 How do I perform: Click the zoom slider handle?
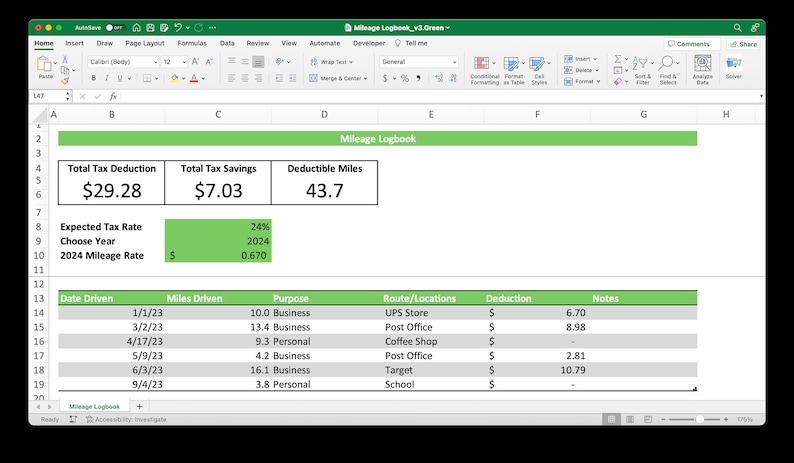point(699,419)
